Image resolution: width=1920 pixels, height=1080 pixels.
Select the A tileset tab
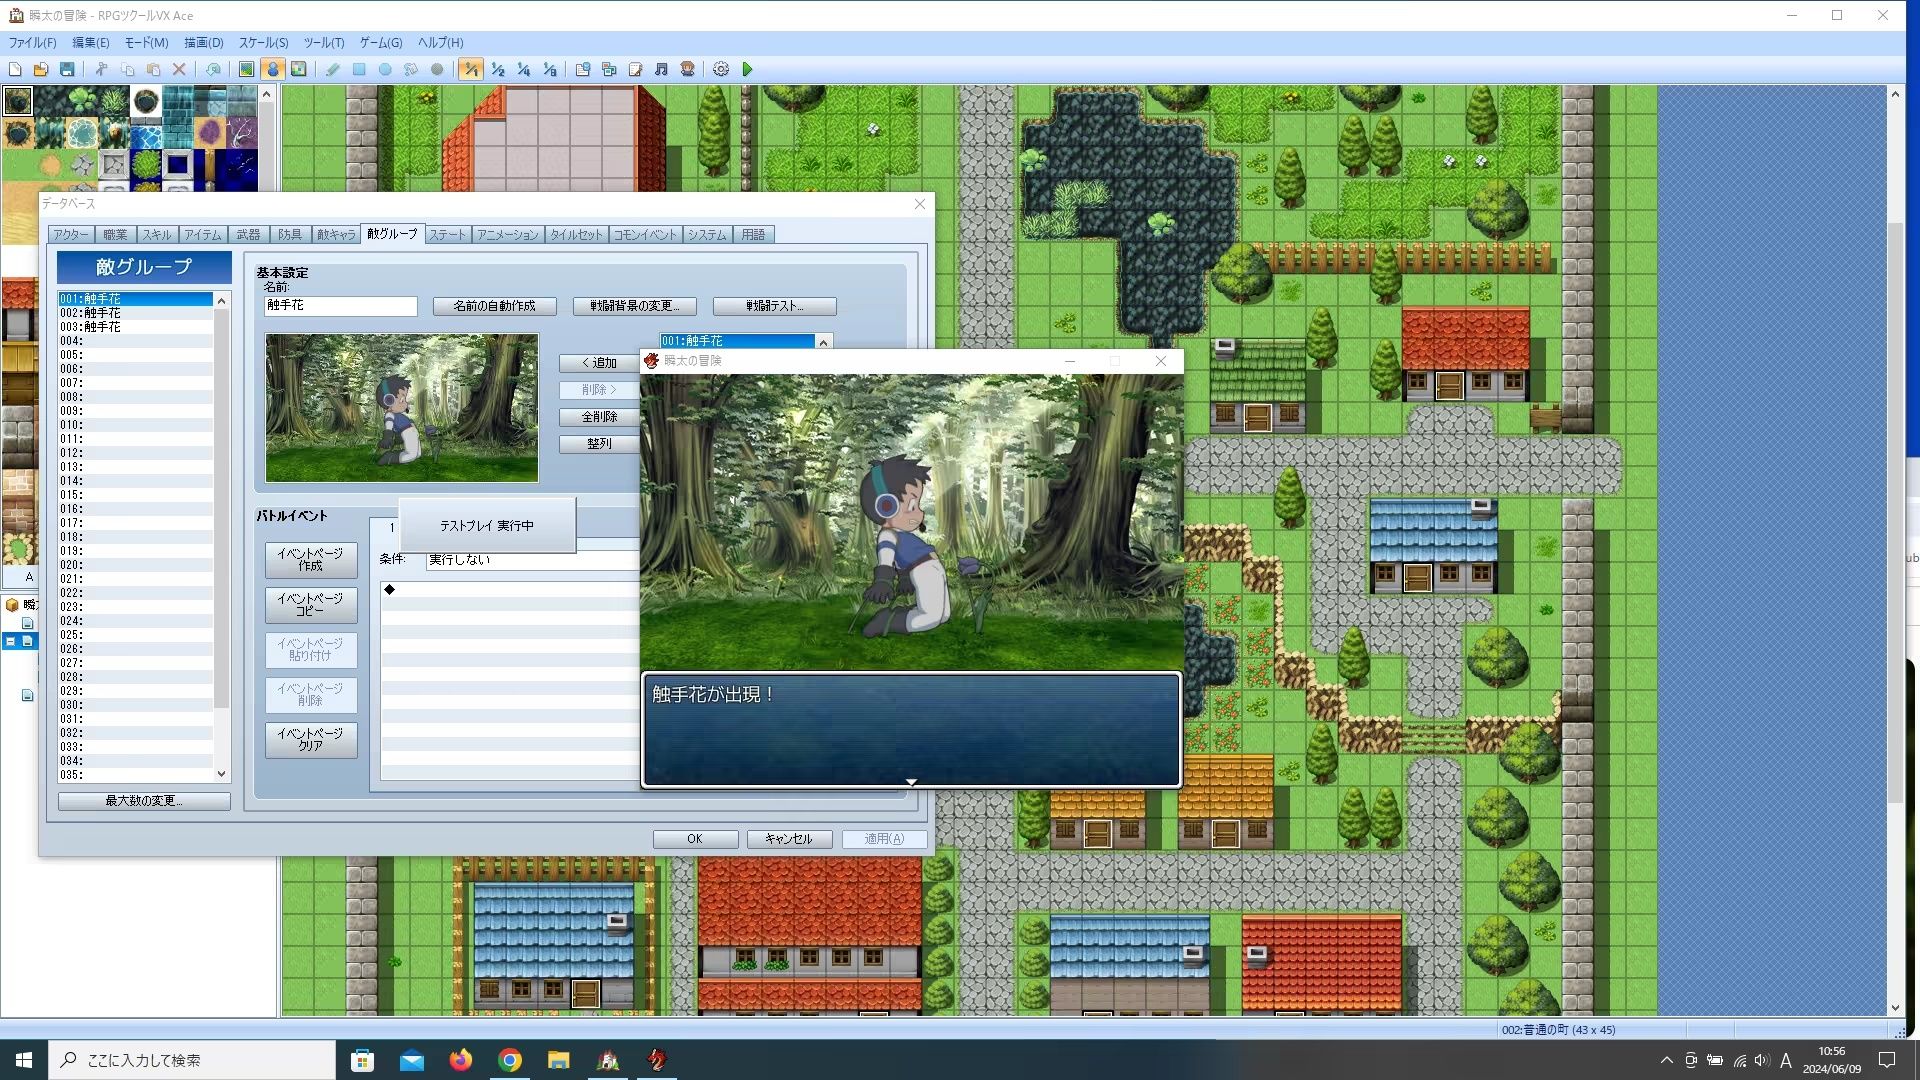29,576
